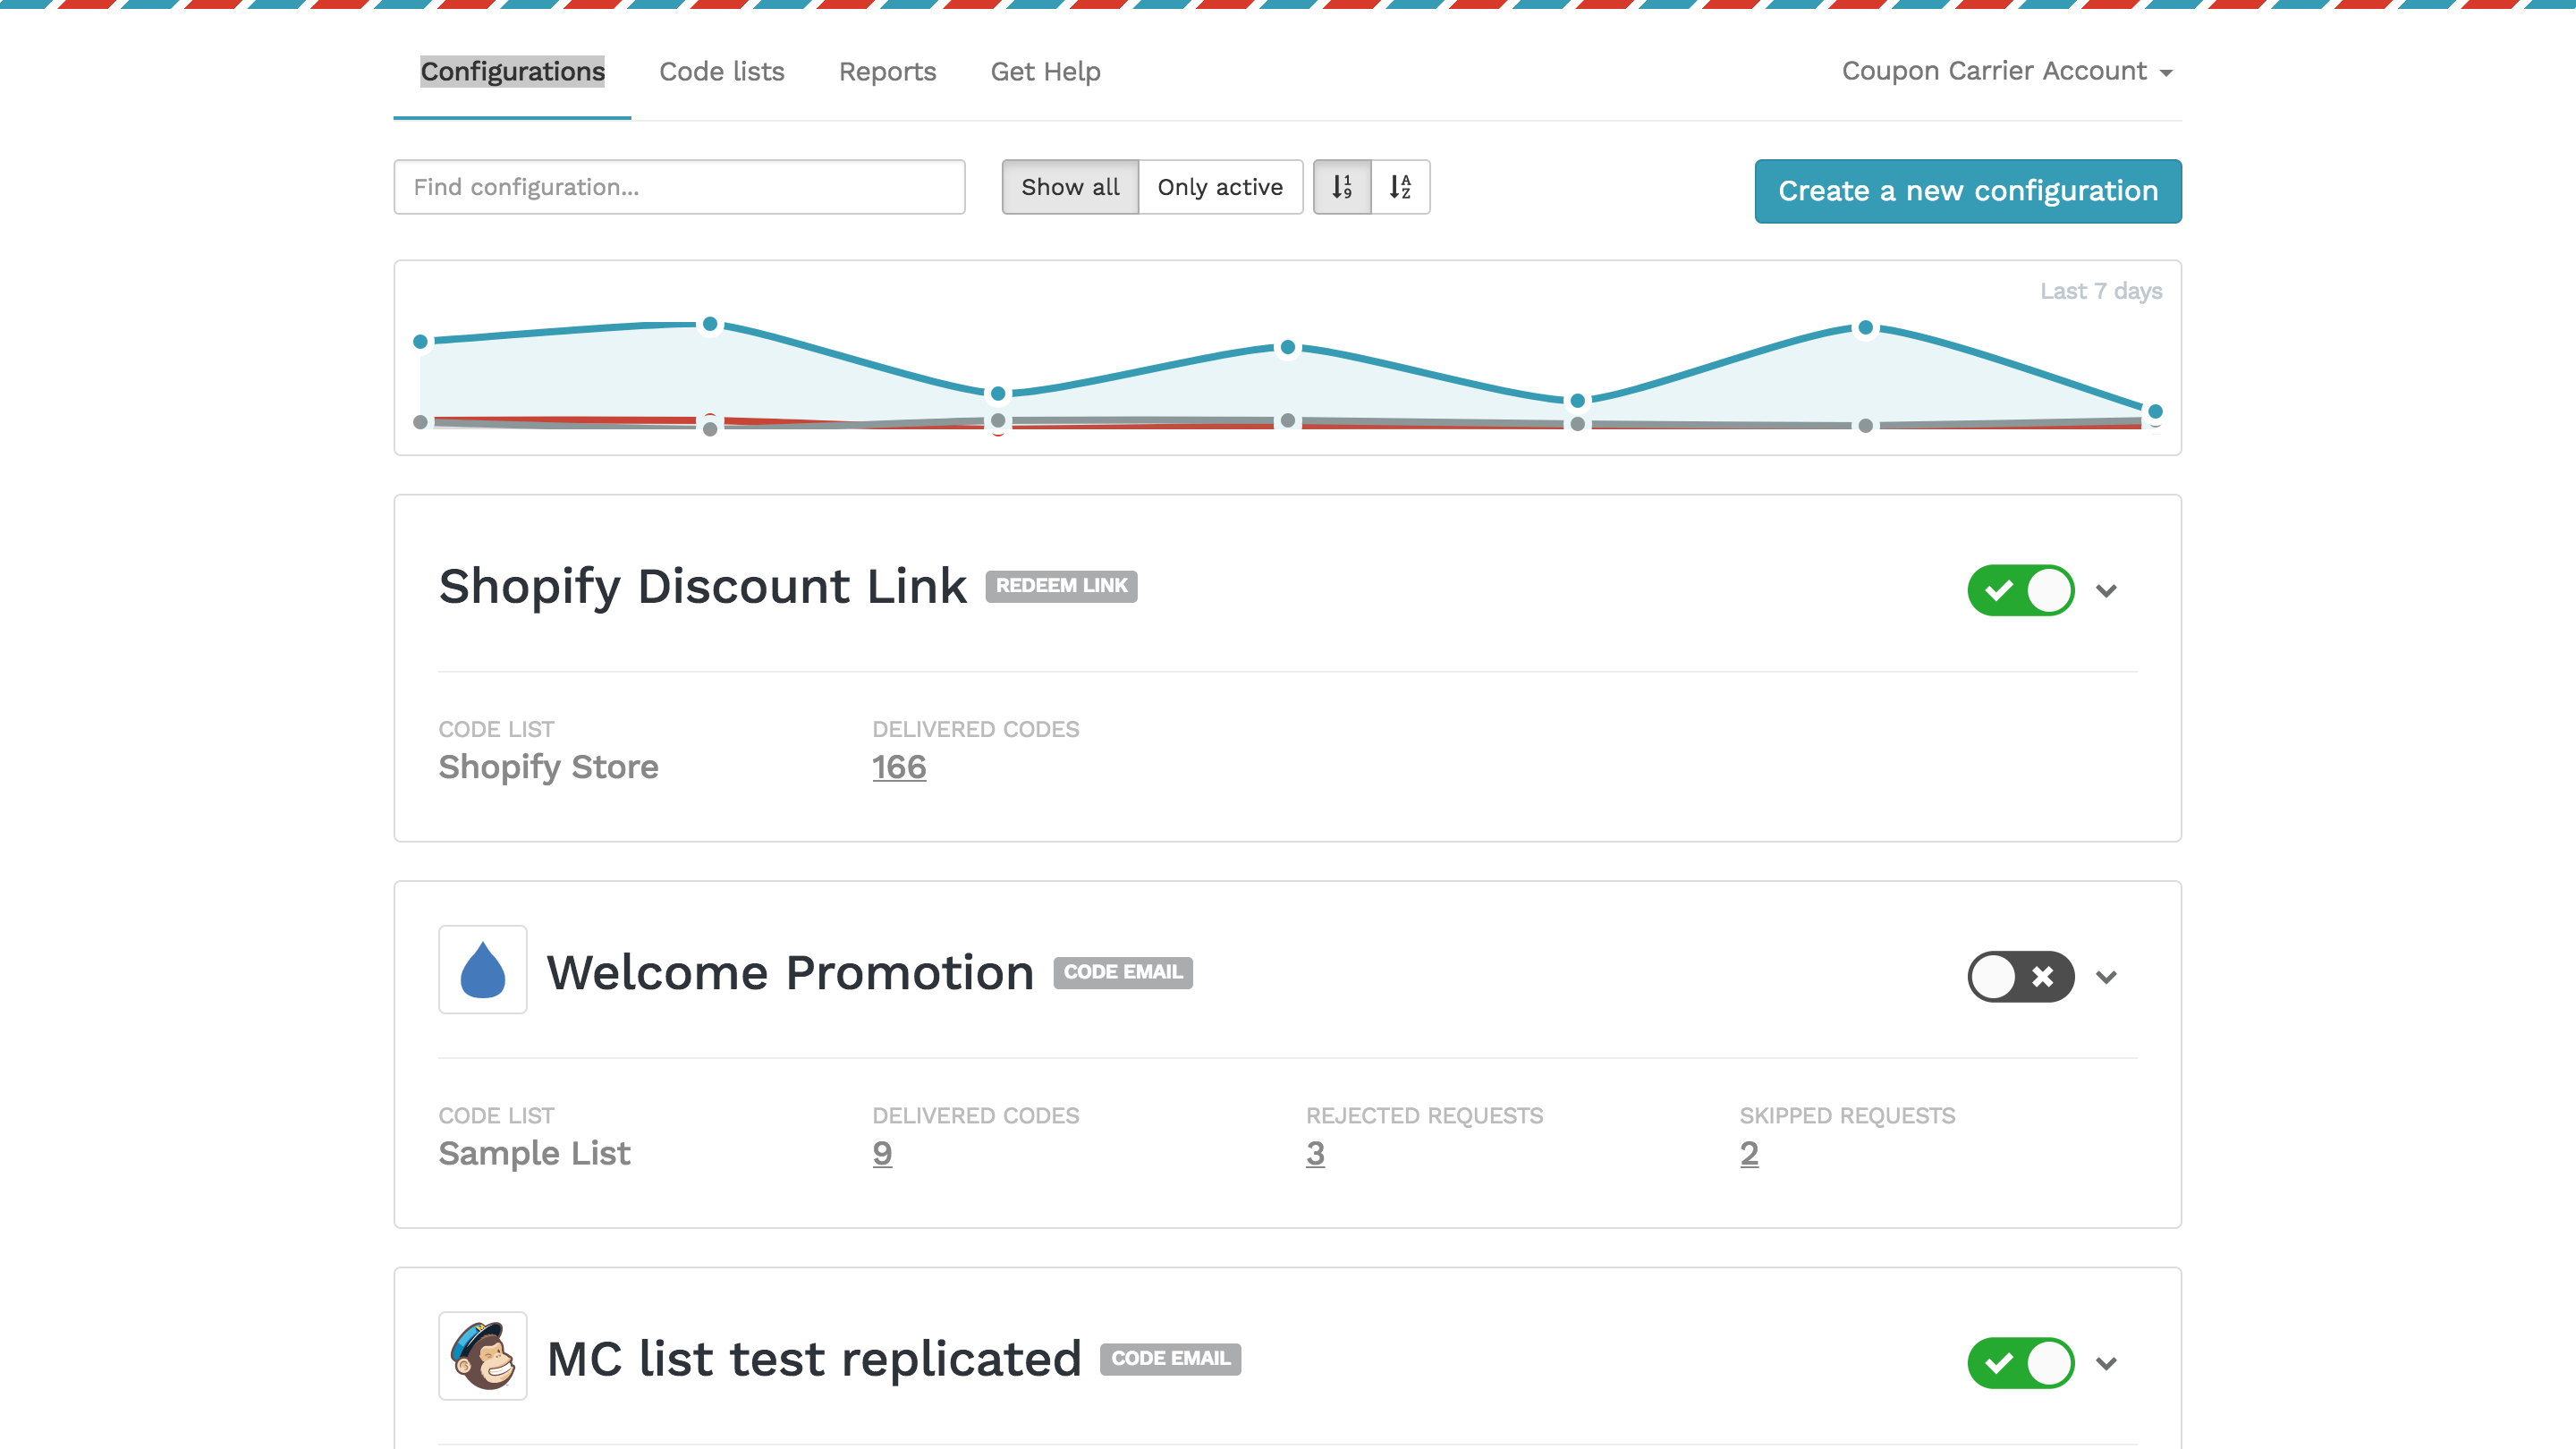Click the water drop icon for Welcome Promotion
The height and width of the screenshot is (1449, 2576).
click(x=482, y=969)
